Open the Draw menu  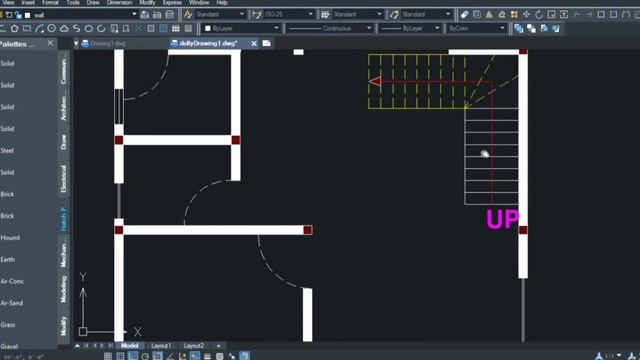pos(93,3)
